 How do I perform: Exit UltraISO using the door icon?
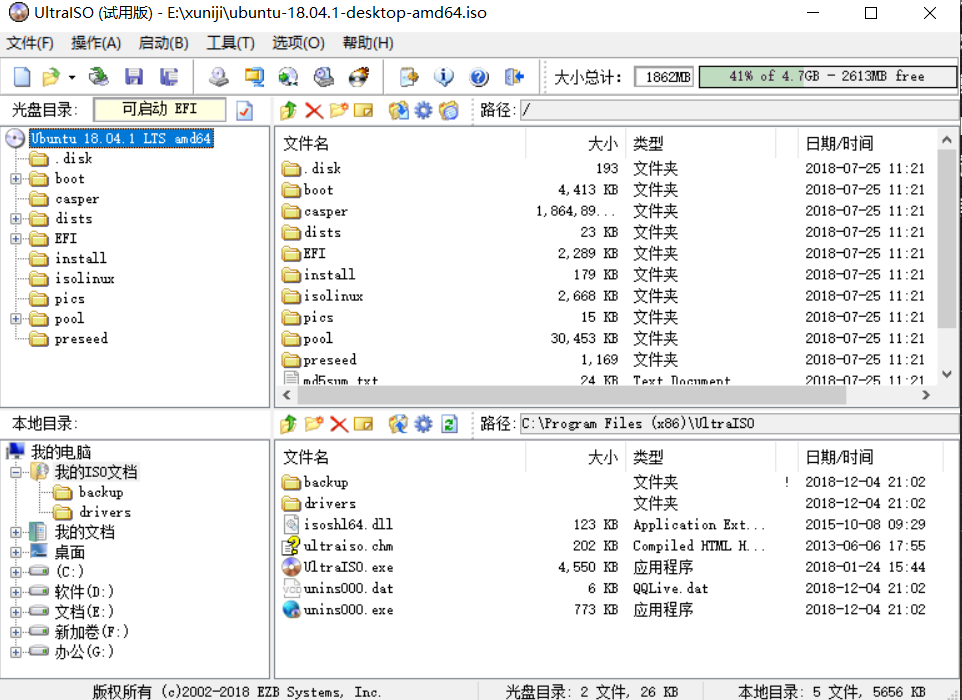[516, 76]
